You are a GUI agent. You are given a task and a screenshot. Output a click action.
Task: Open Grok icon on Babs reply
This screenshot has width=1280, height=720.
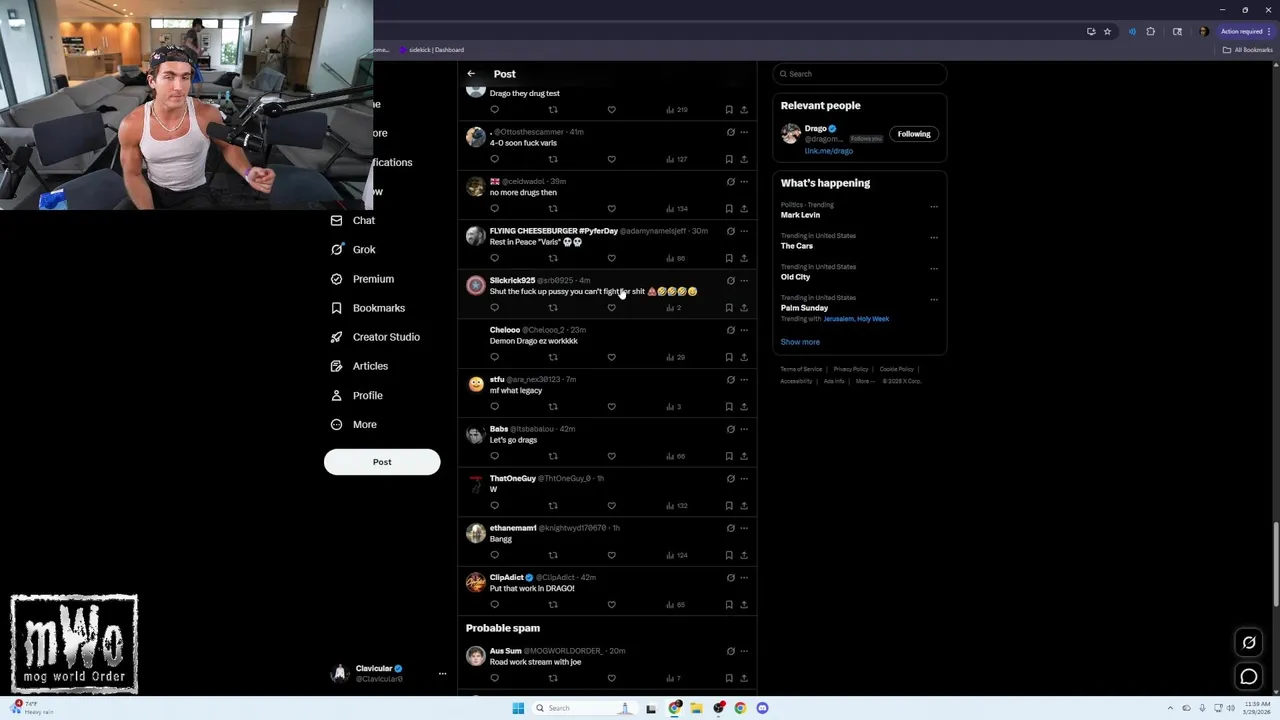point(730,429)
